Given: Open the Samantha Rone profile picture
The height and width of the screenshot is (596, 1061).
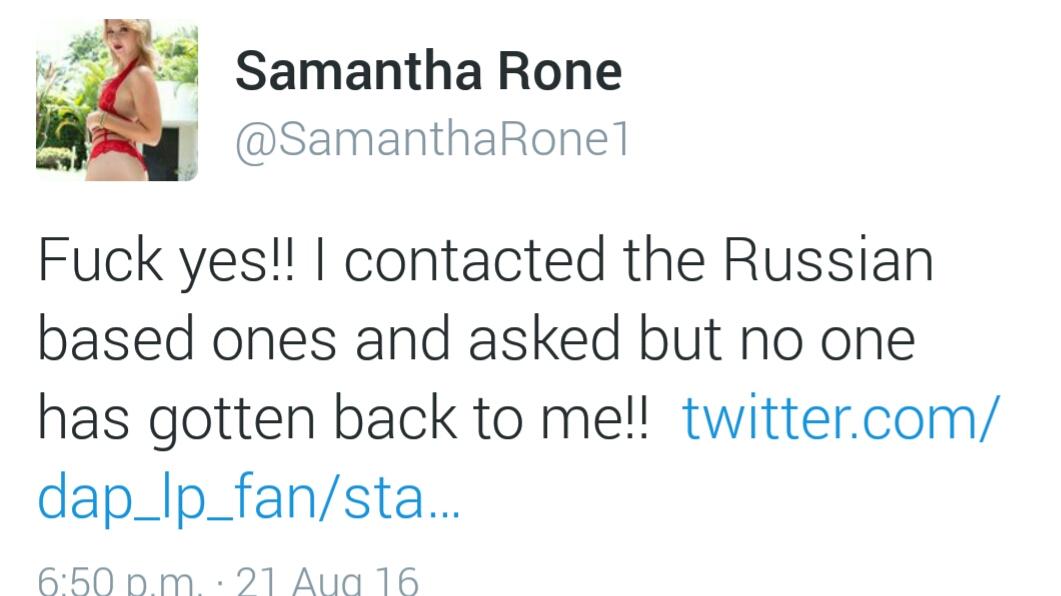Looking at the screenshot, I should (116, 100).
